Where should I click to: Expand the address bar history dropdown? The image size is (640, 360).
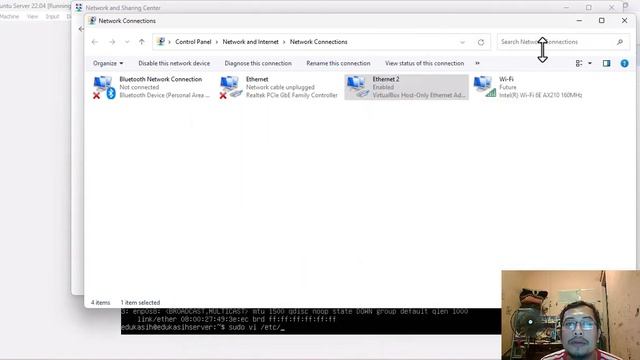tap(462, 42)
